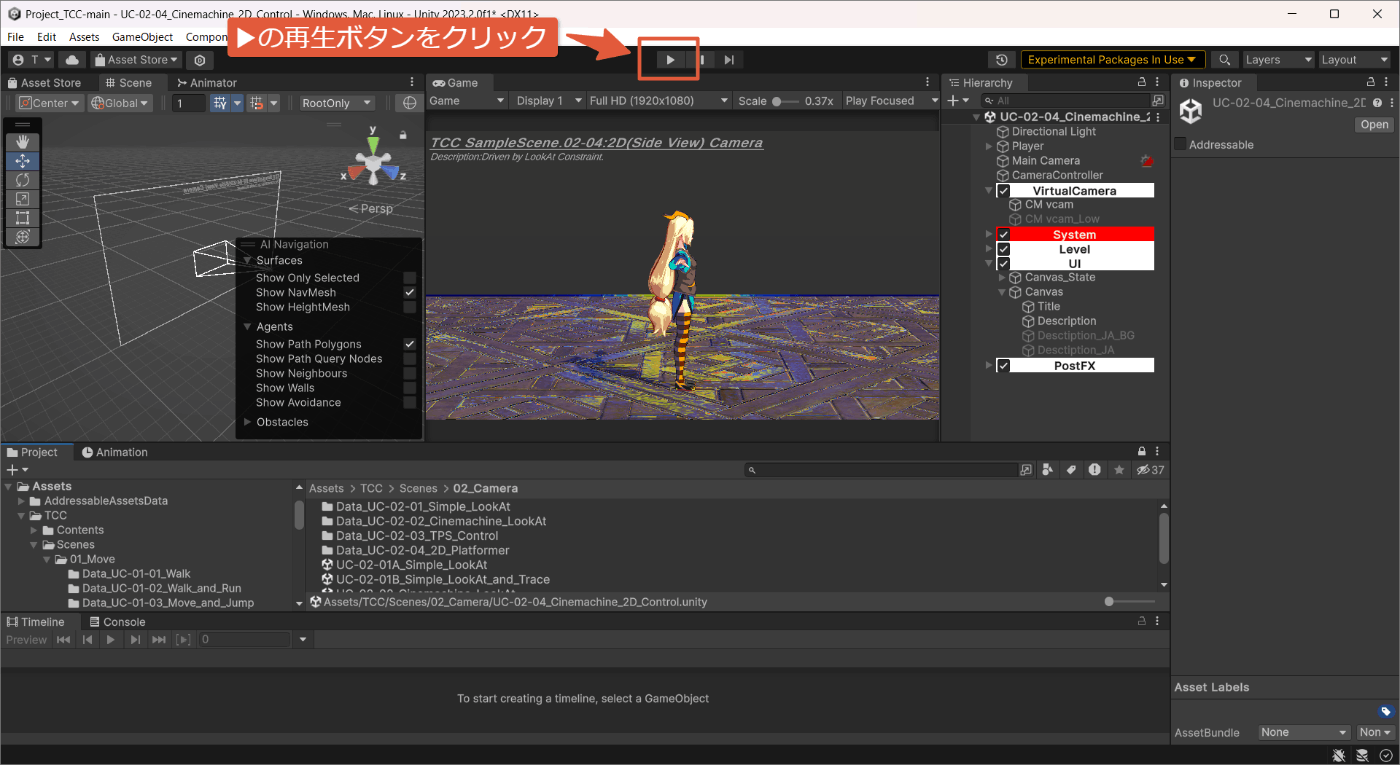
Task: Click Project filter by label tag icon
Action: (1071, 470)
